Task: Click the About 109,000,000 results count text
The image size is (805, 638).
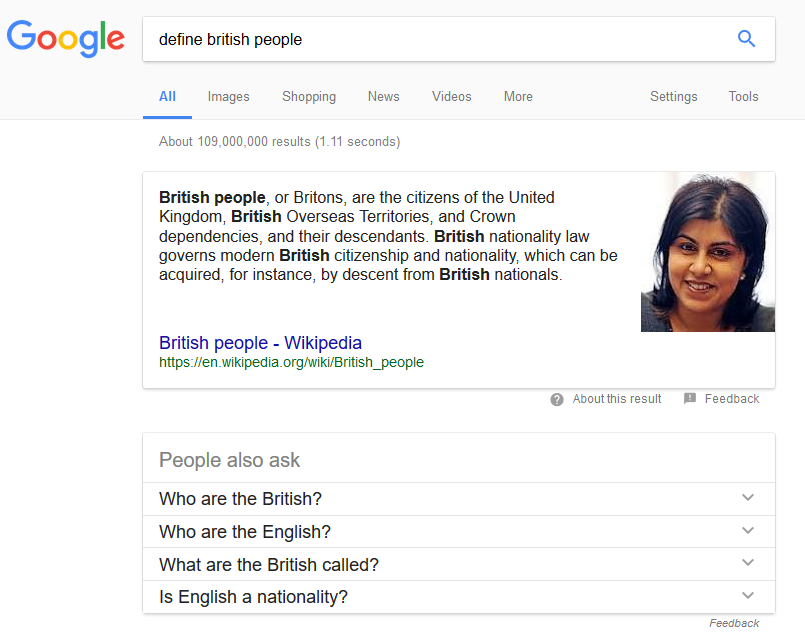Action: 279,142
